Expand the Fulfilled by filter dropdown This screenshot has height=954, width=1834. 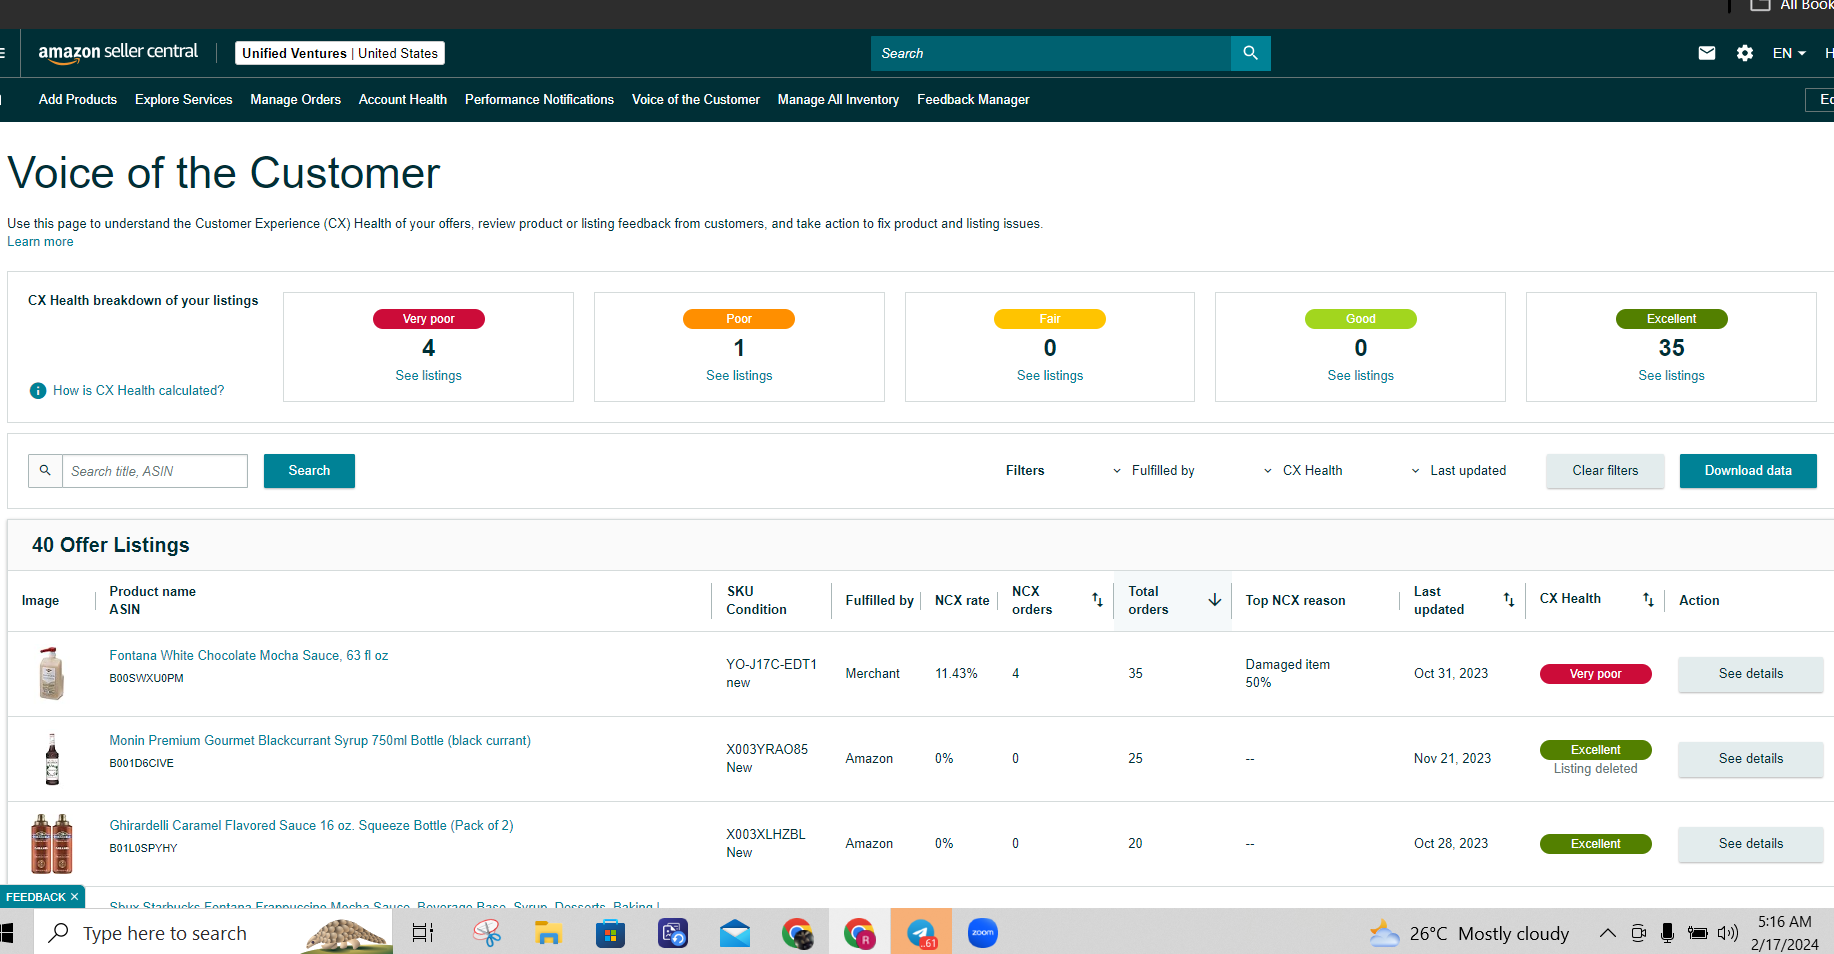[1154, 471]
